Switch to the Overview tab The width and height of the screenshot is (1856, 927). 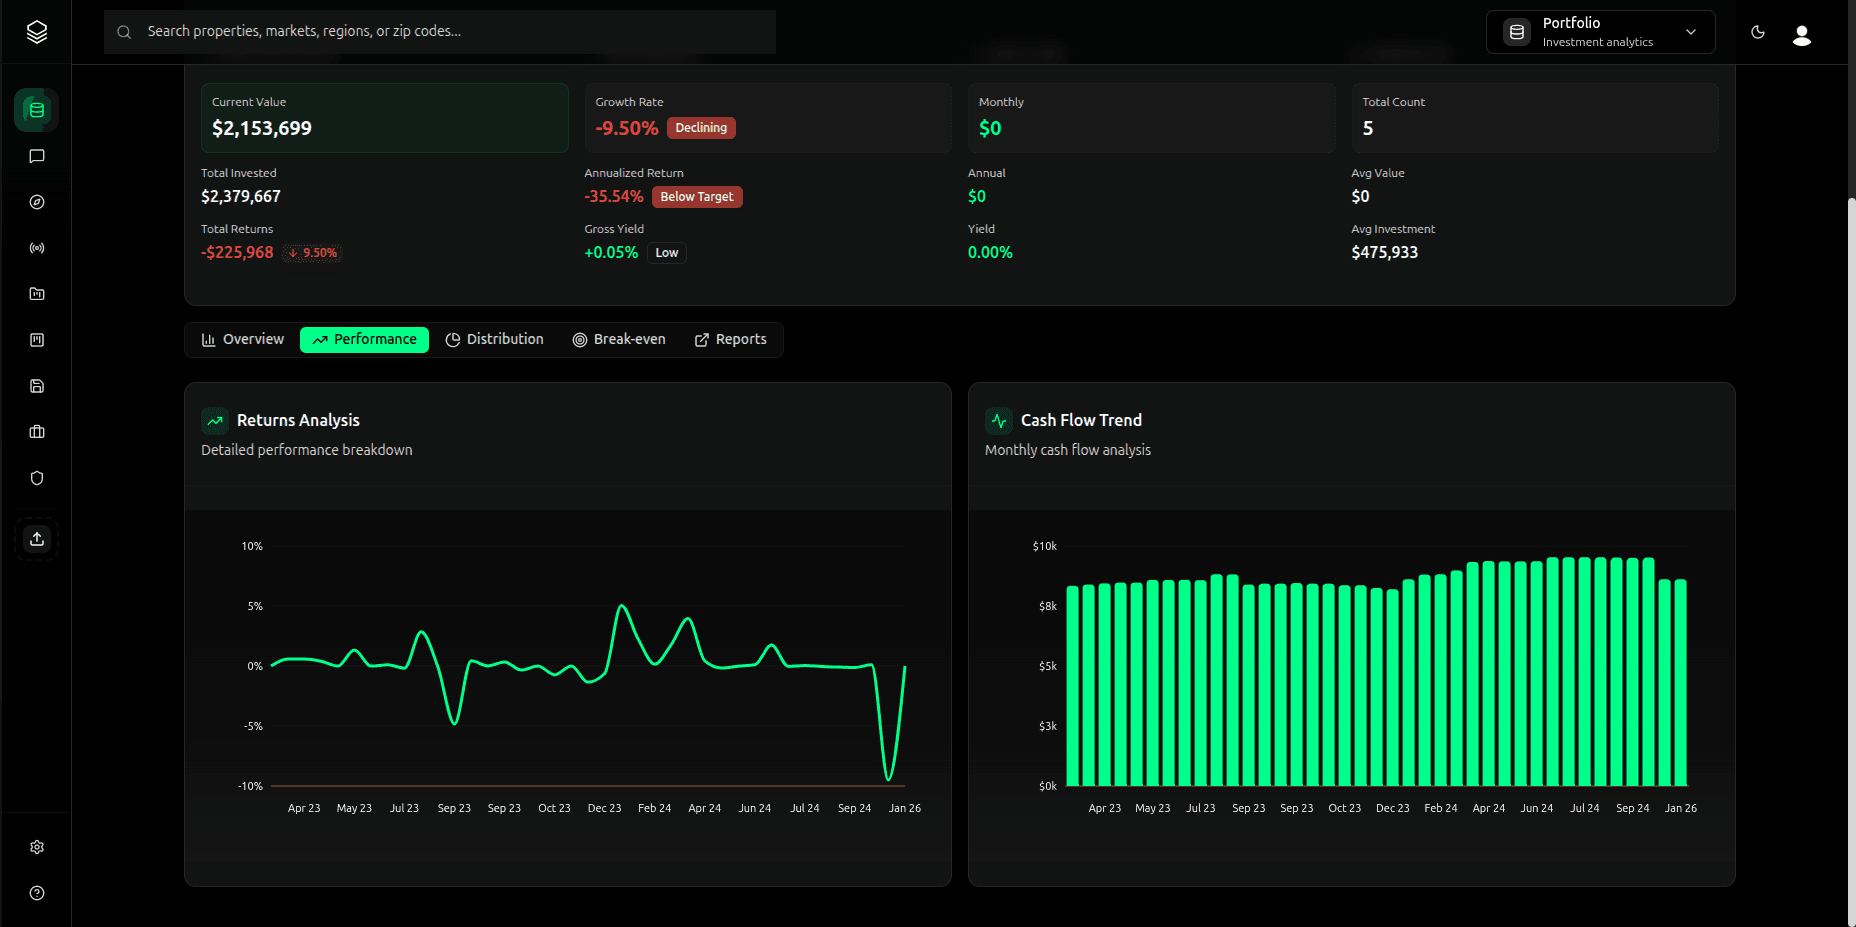[x=243, y=340]
